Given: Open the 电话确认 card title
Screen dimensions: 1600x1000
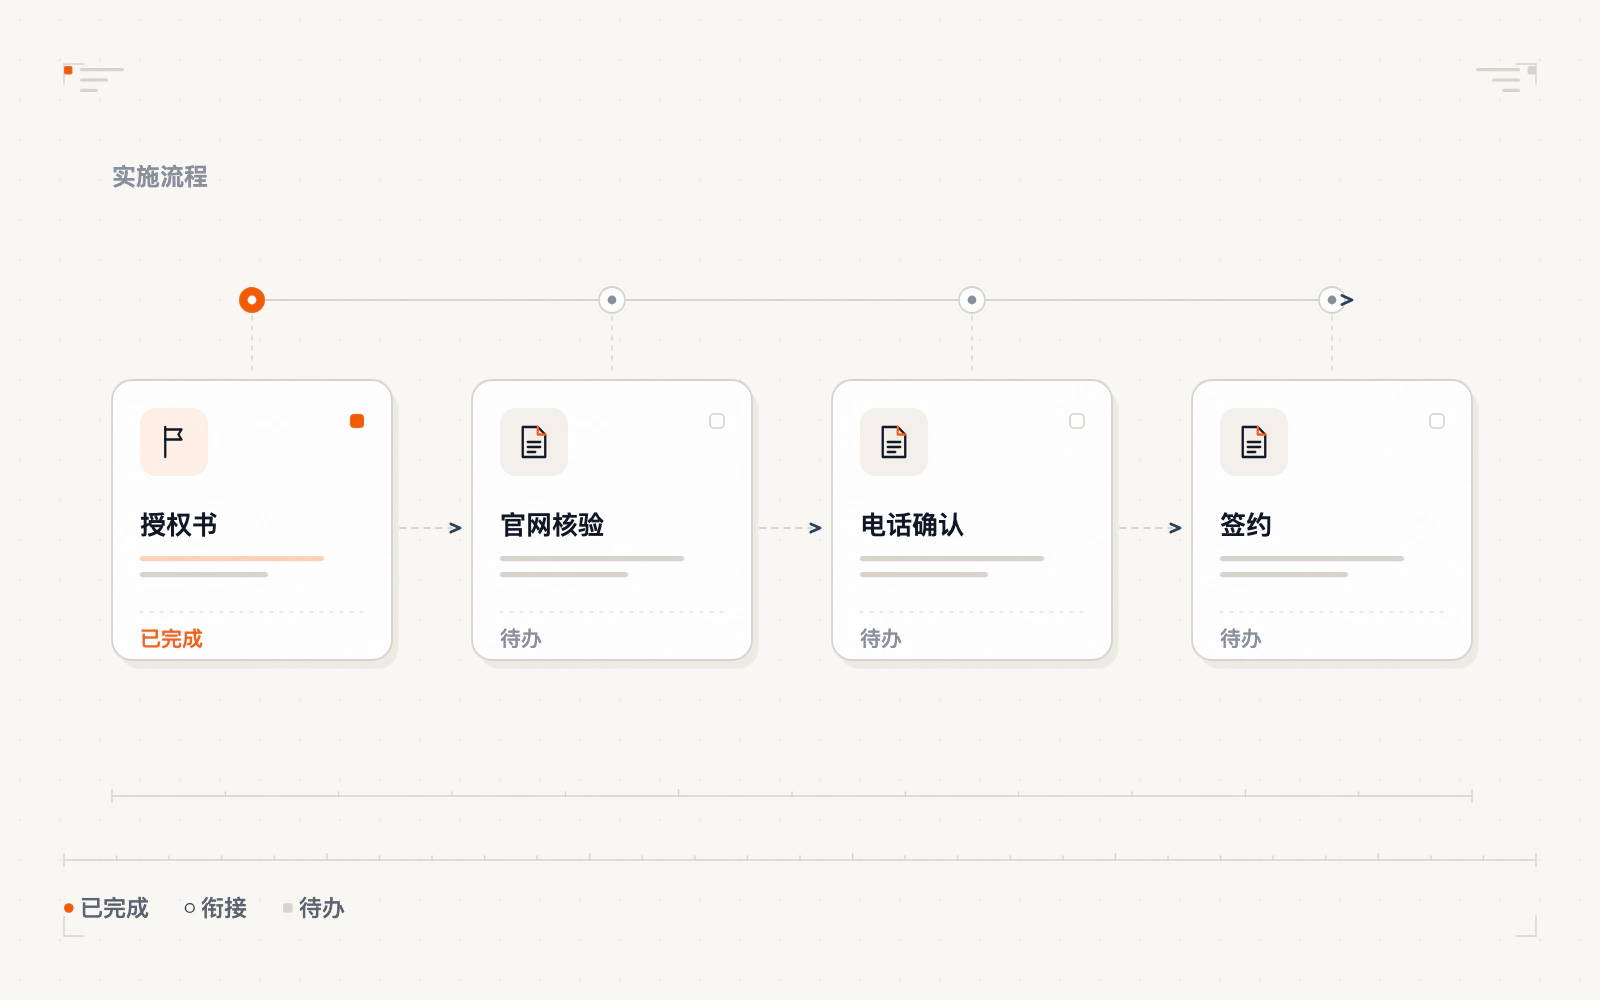Looking at the screenshot, I should (912, 525).
